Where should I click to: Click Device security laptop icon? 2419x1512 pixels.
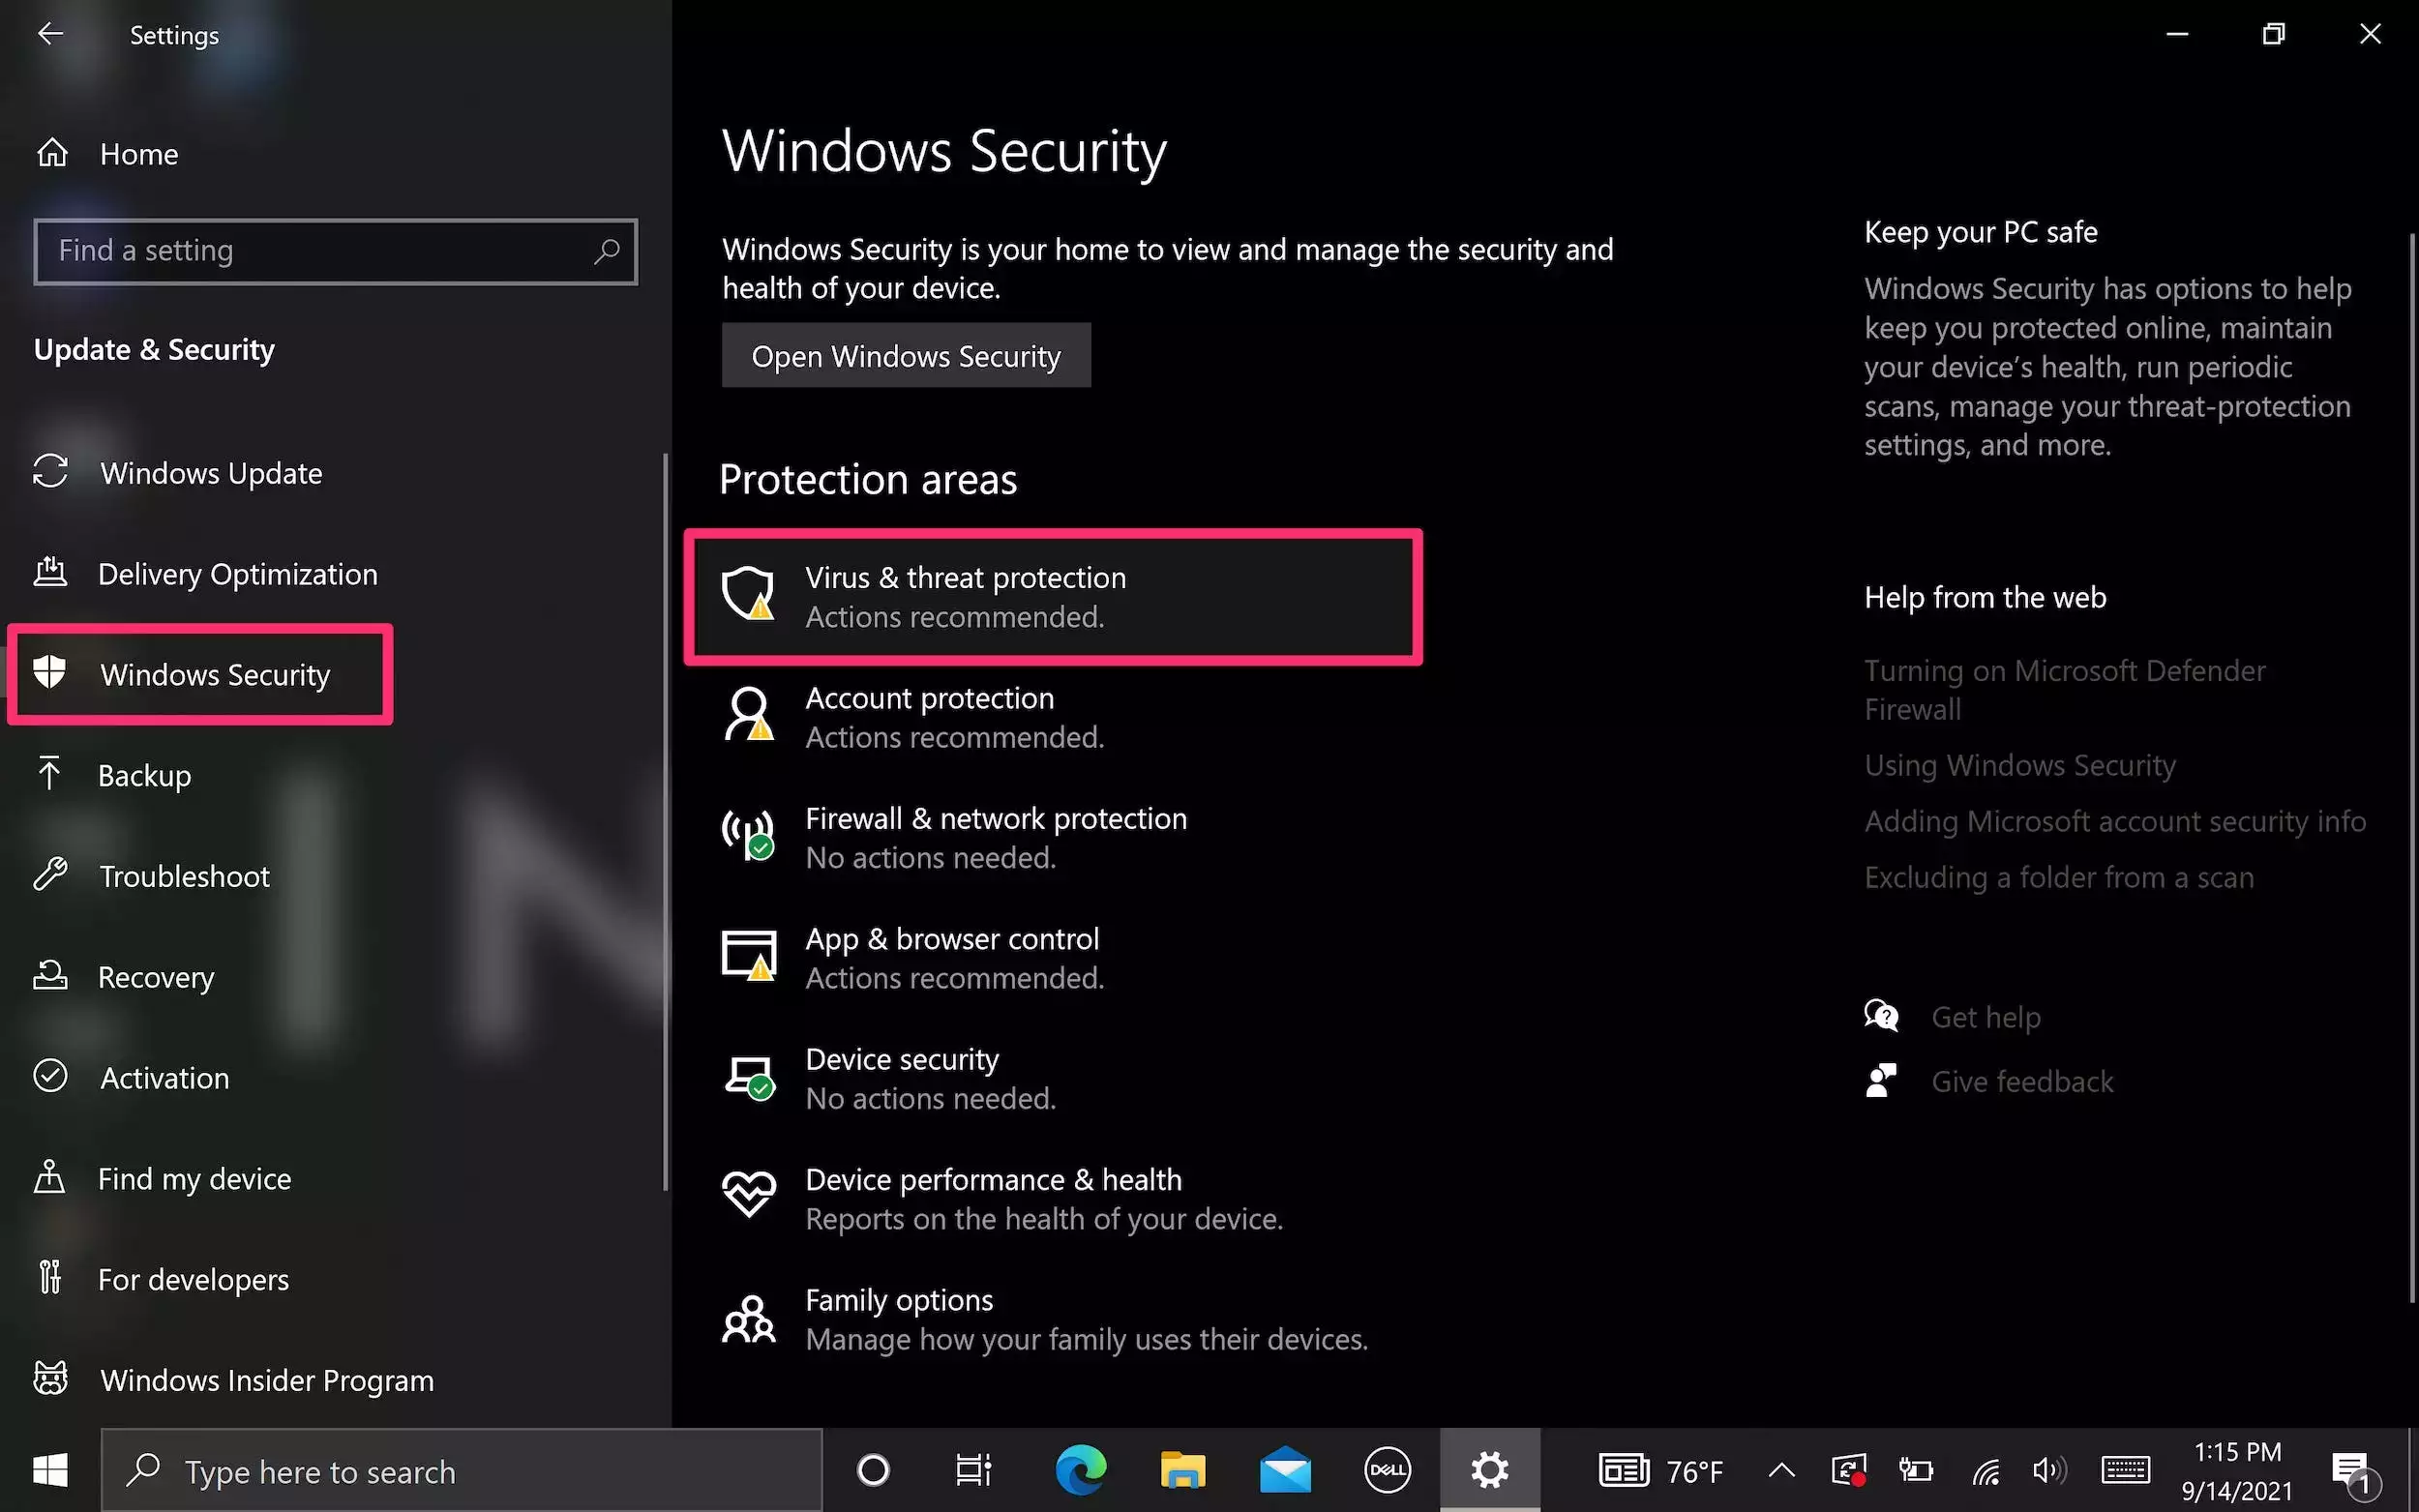click(x=748, y=1077)
